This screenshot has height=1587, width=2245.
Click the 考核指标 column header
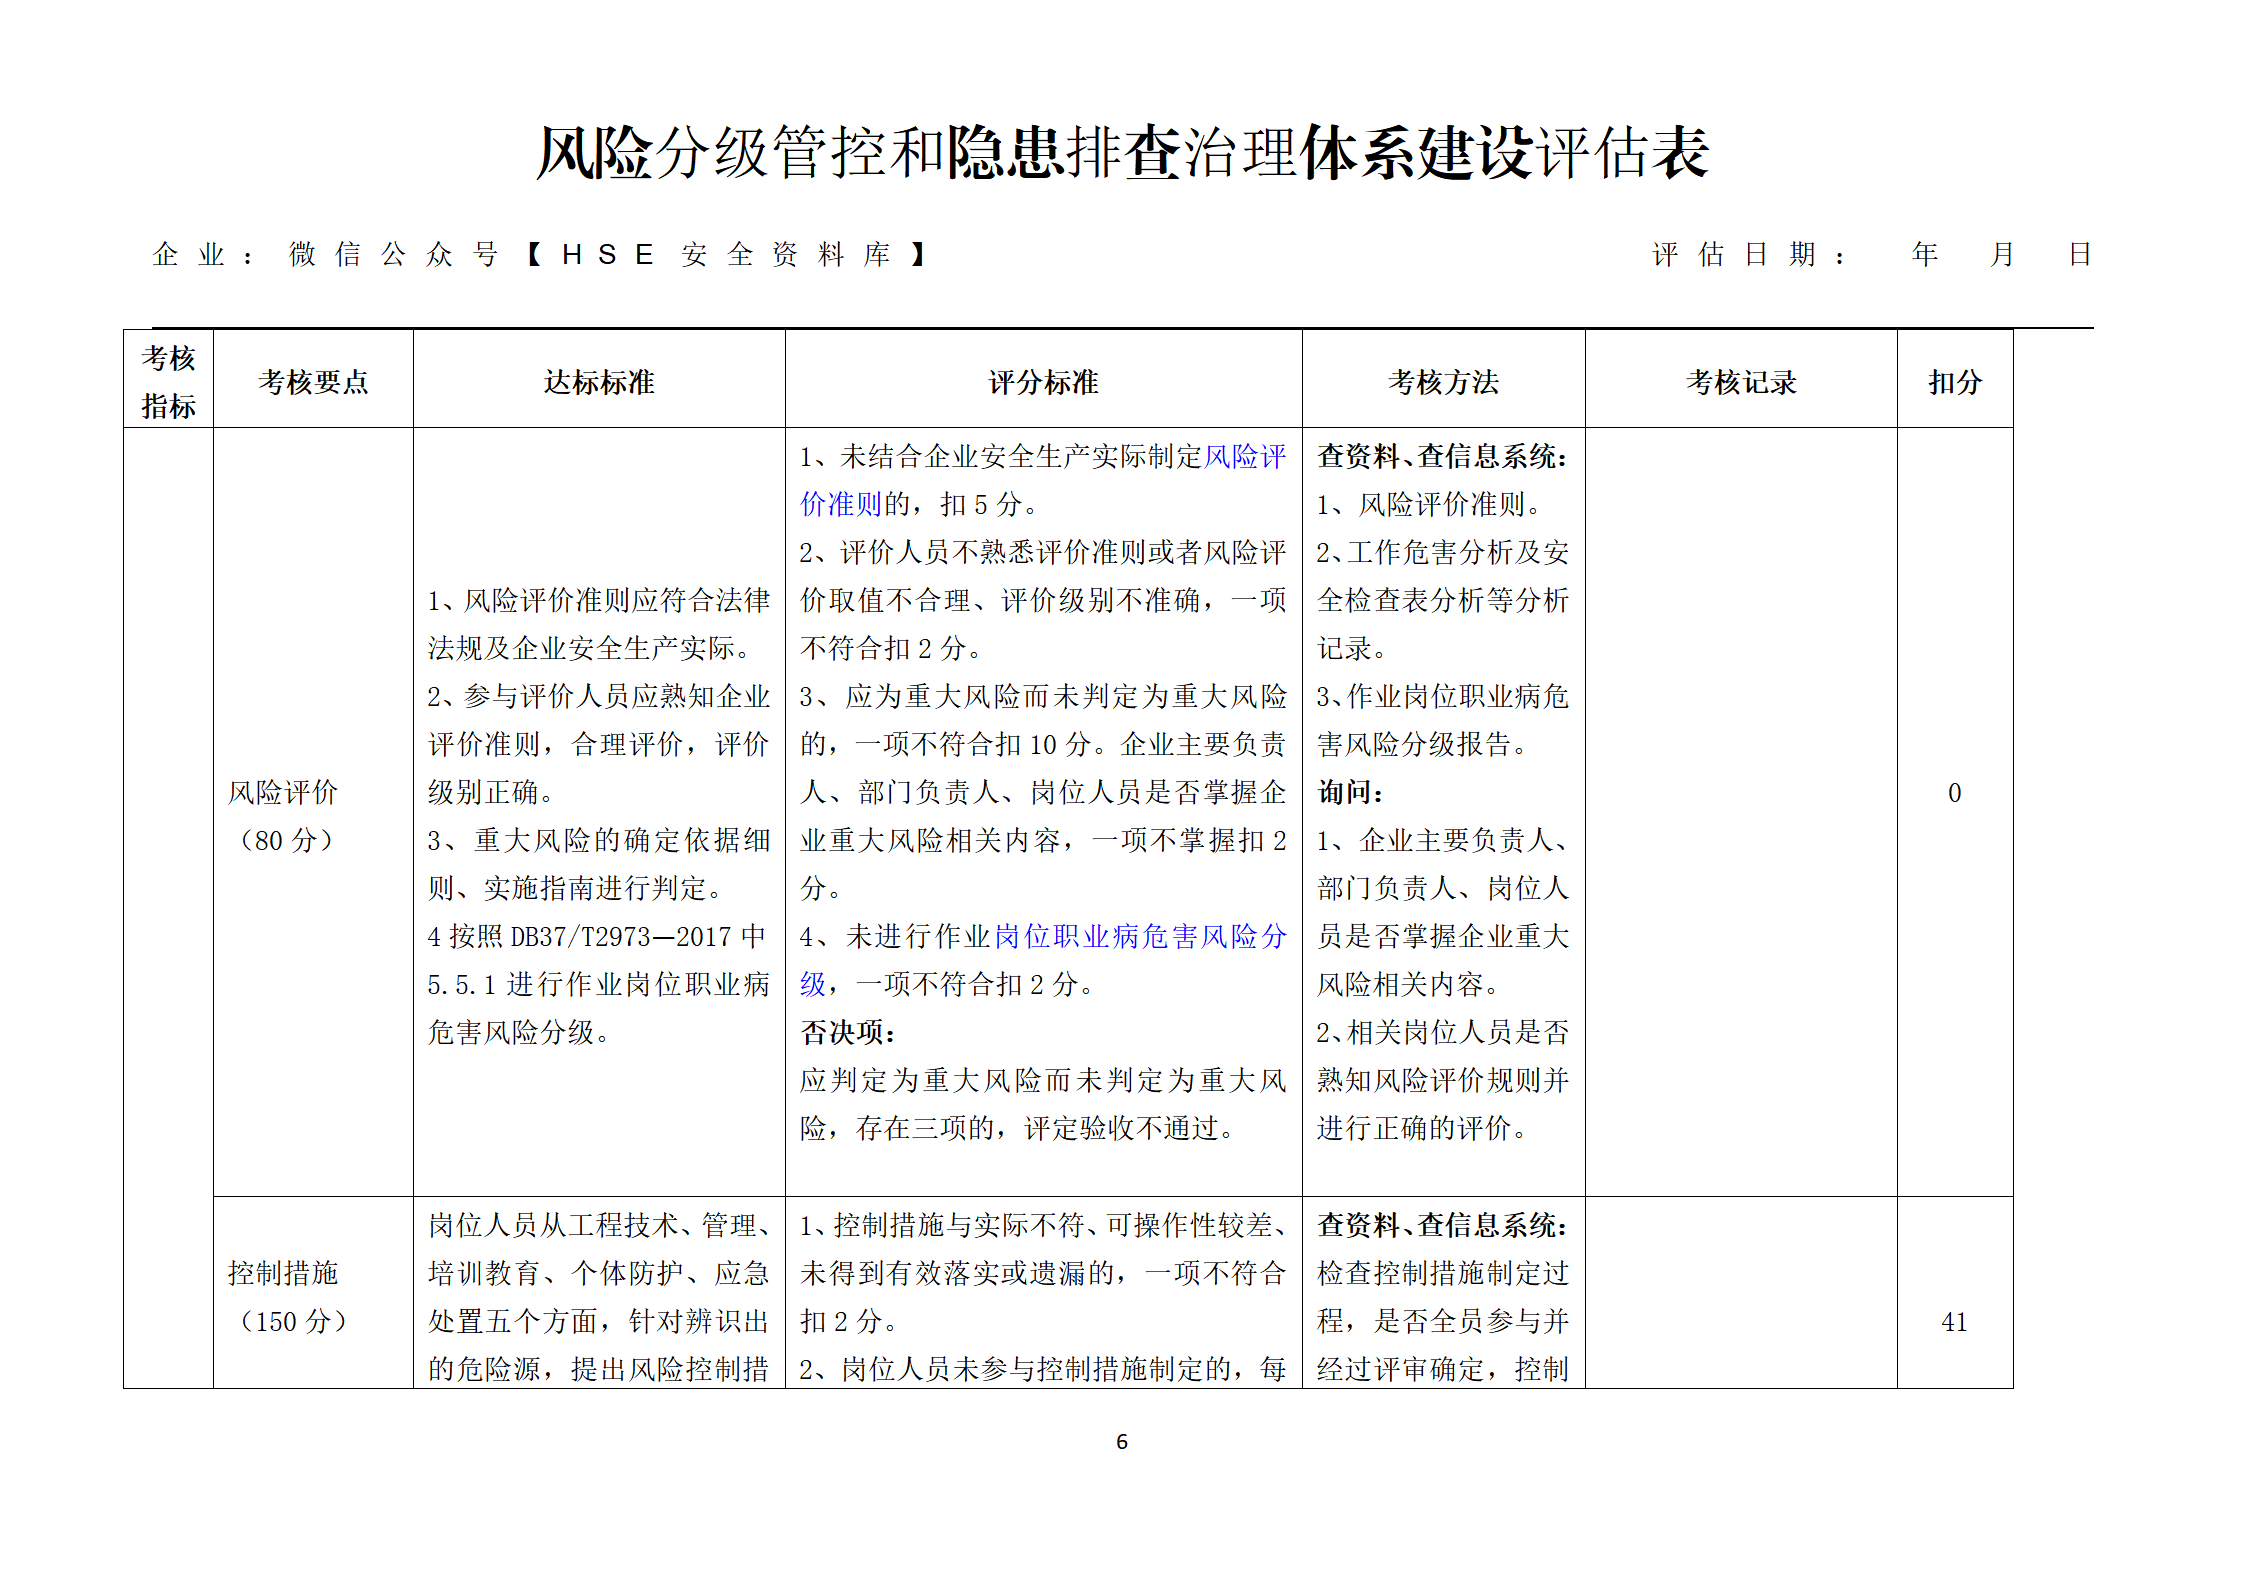point(168,381)
